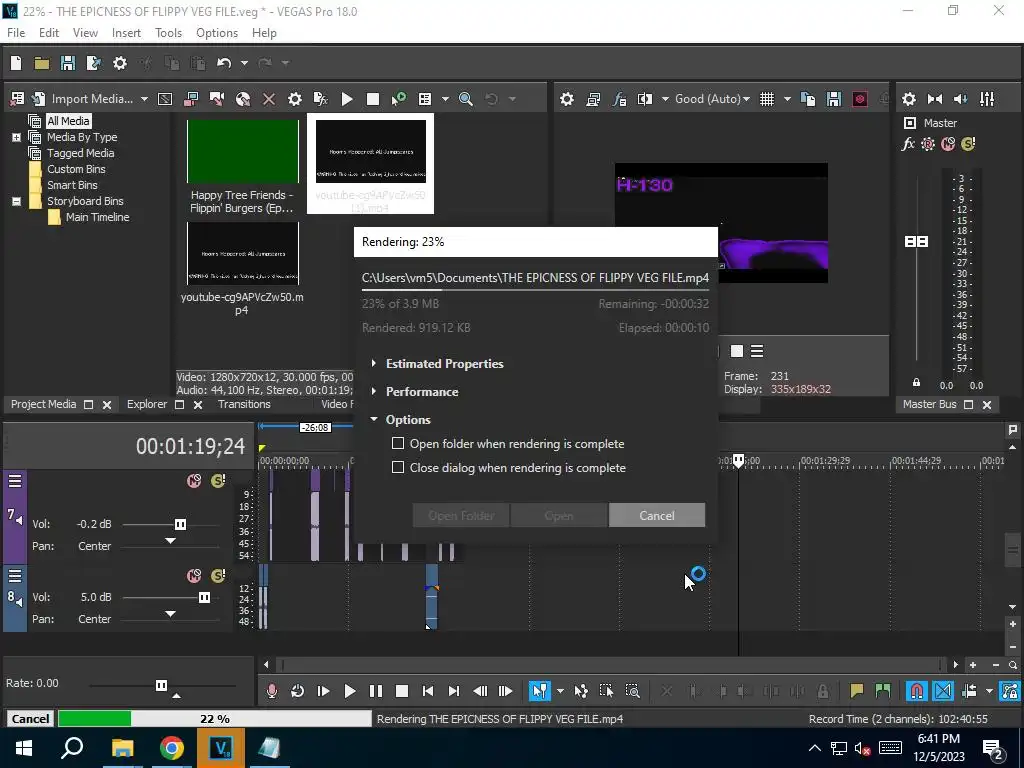Click Pause in timeline transport
The width and height of the screenshot is (1024, 768).
(376, 691)
